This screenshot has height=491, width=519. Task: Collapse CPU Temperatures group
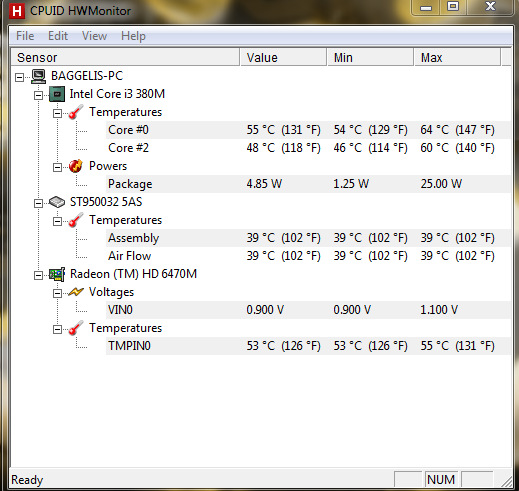tap(57, 114)
